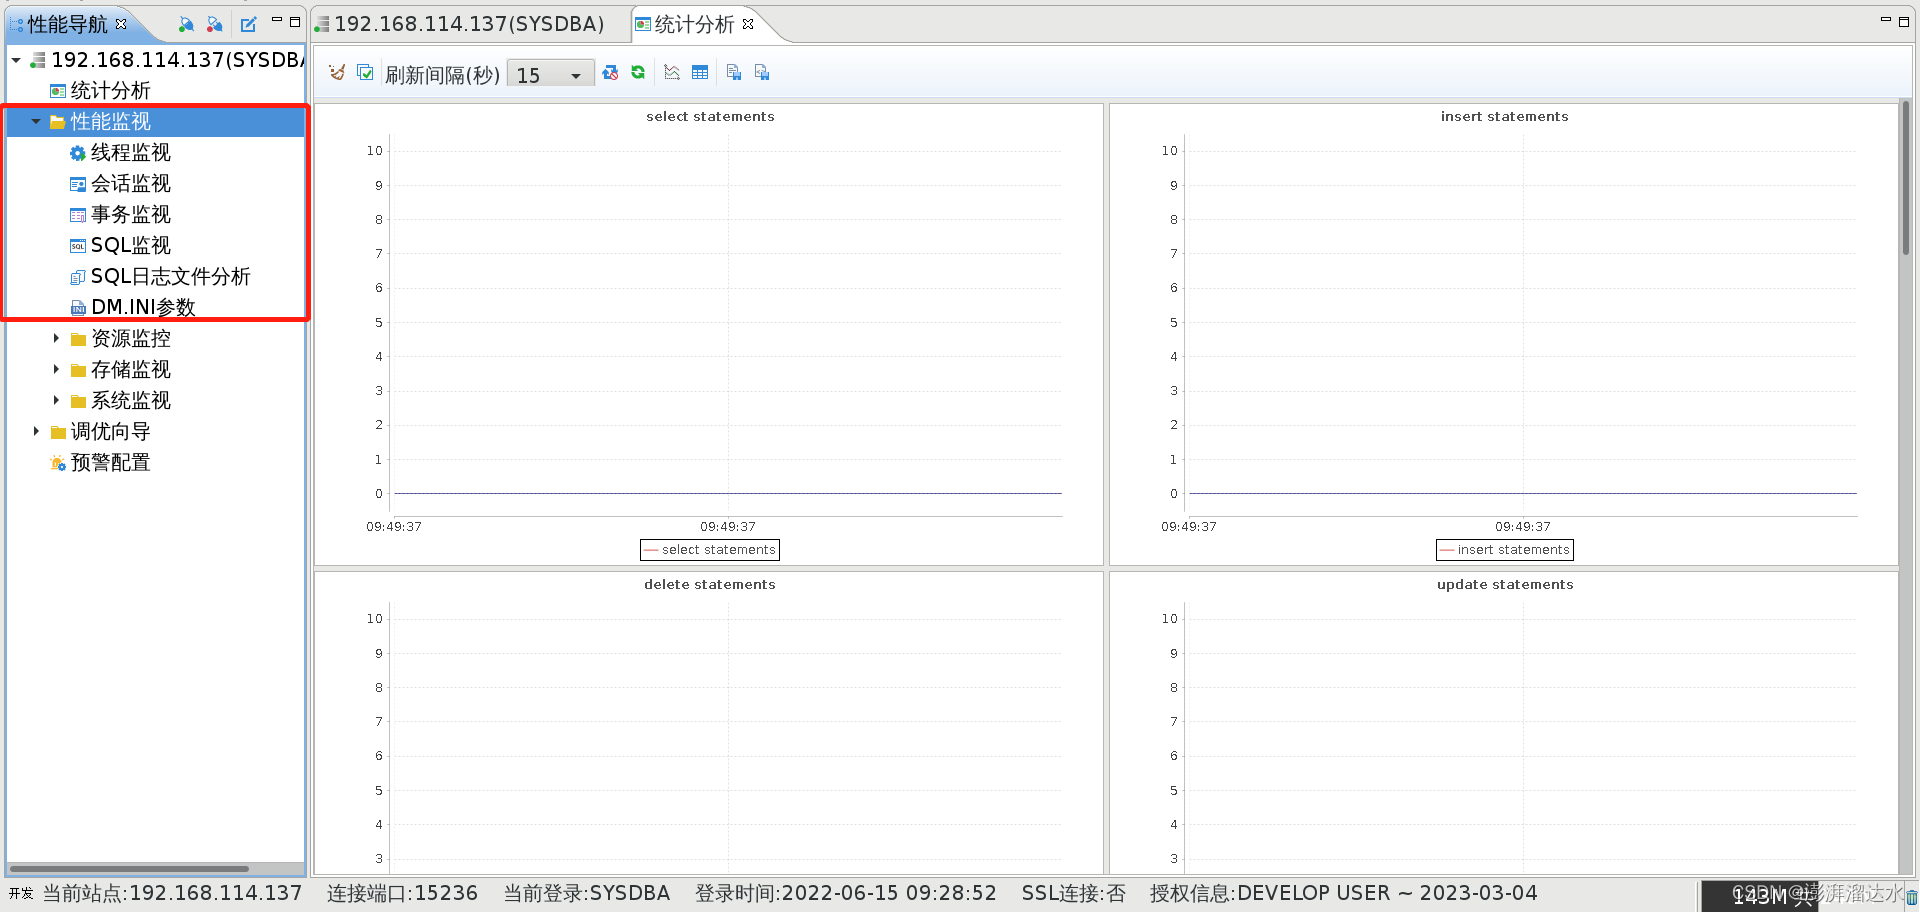
Task: Click the insert statements legend entry
Action: coord(1505,550)
